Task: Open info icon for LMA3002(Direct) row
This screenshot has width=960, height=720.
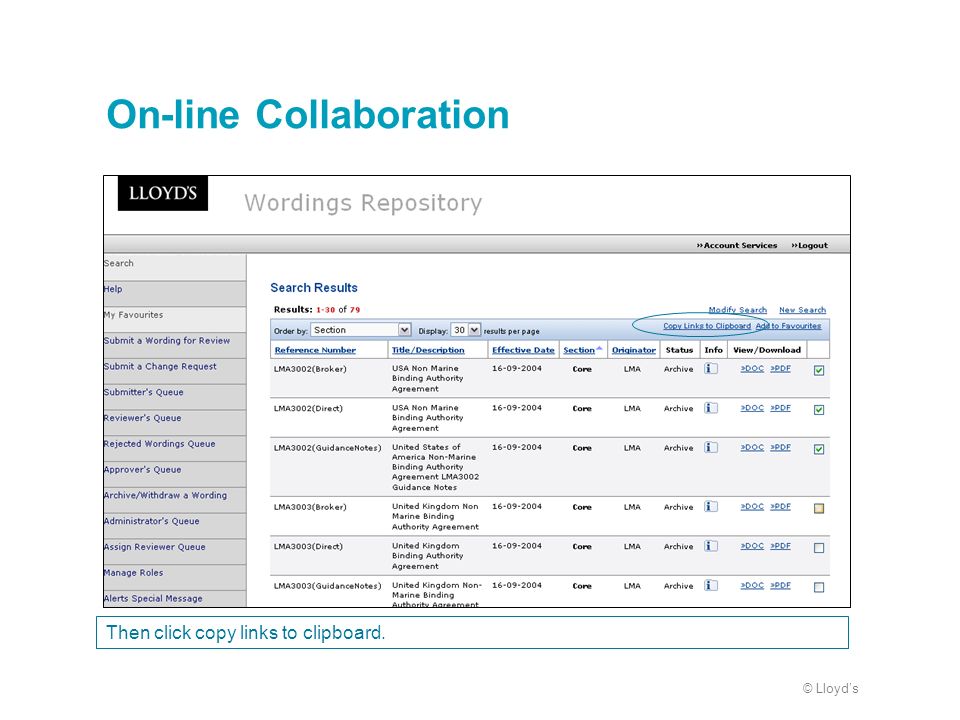Action: click(x=710, y=408)
